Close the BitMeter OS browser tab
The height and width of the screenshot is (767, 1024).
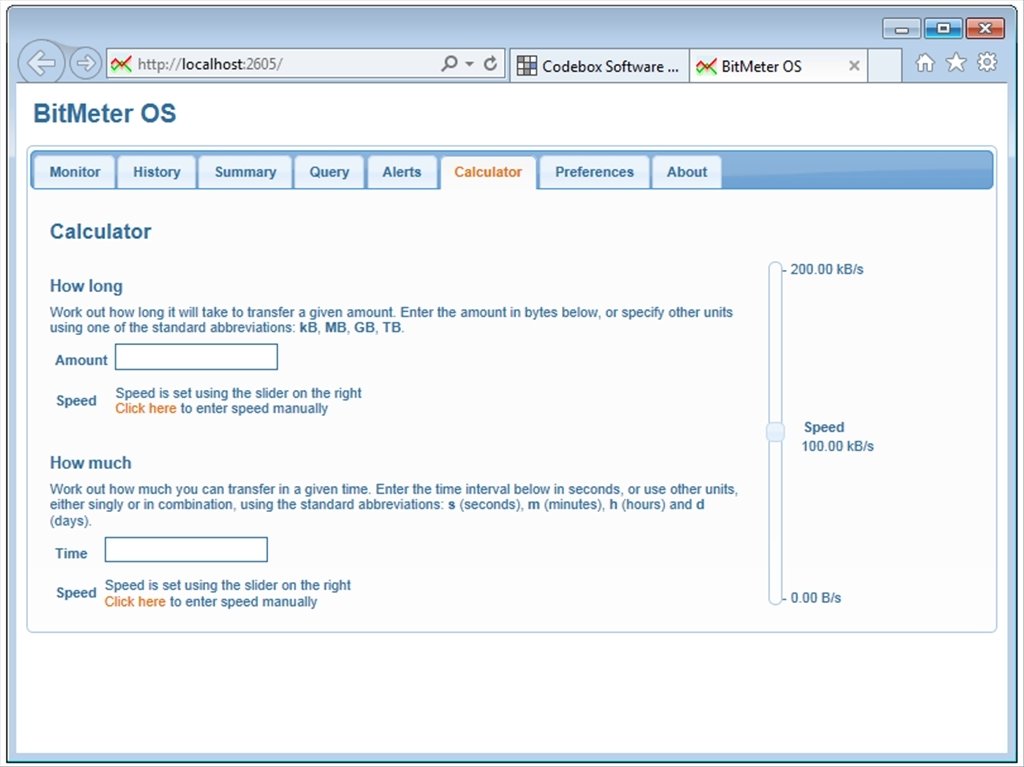(x=854, y=66)
